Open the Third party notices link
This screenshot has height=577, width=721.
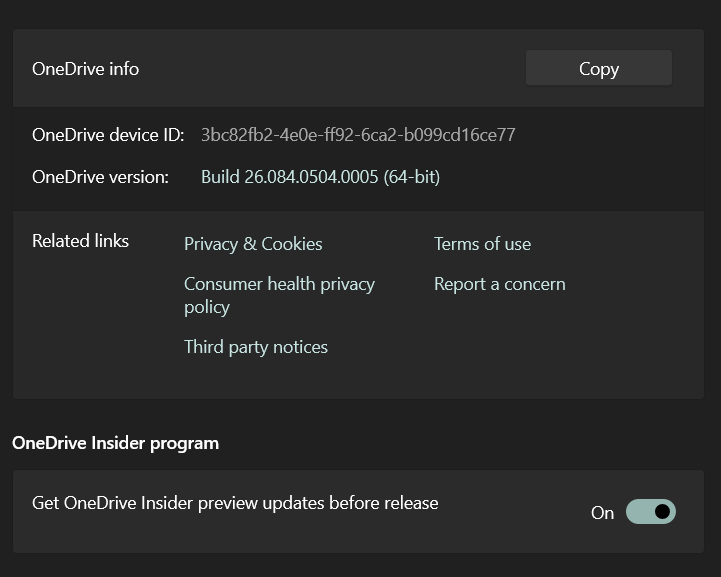tap(256, 347)
